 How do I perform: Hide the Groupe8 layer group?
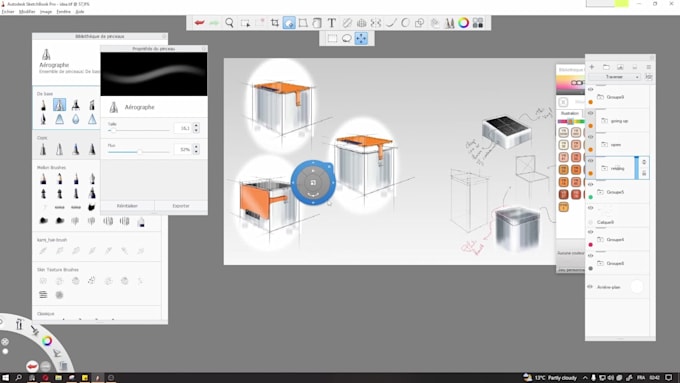click(x=590, y=256)
